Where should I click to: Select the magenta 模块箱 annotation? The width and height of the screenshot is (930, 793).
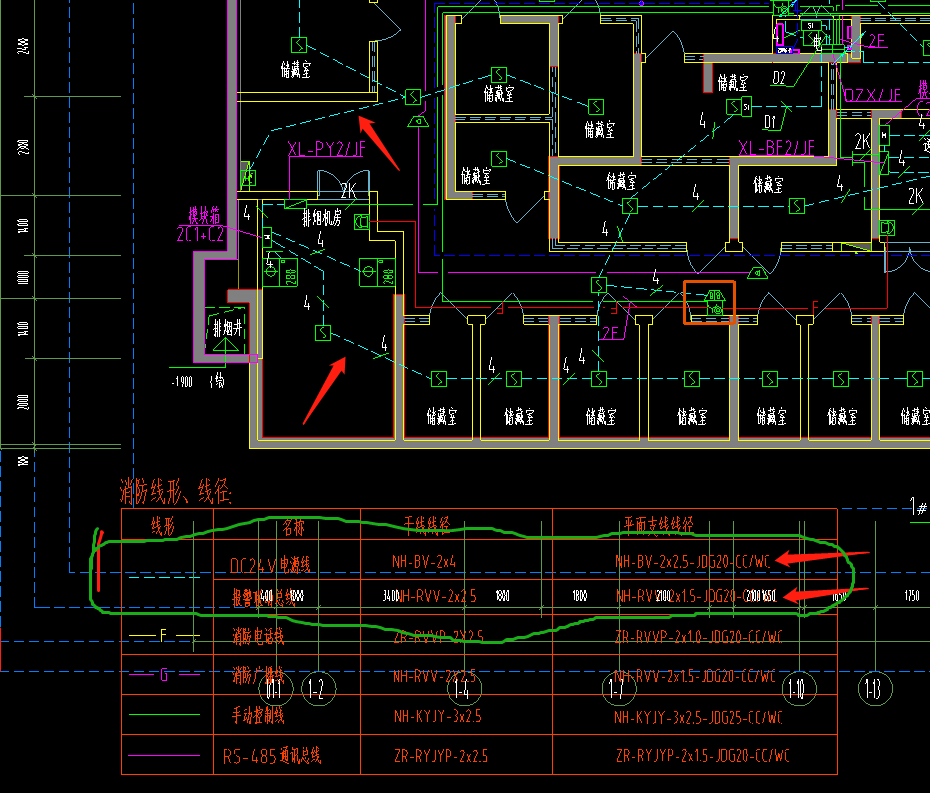coord(205,215)
